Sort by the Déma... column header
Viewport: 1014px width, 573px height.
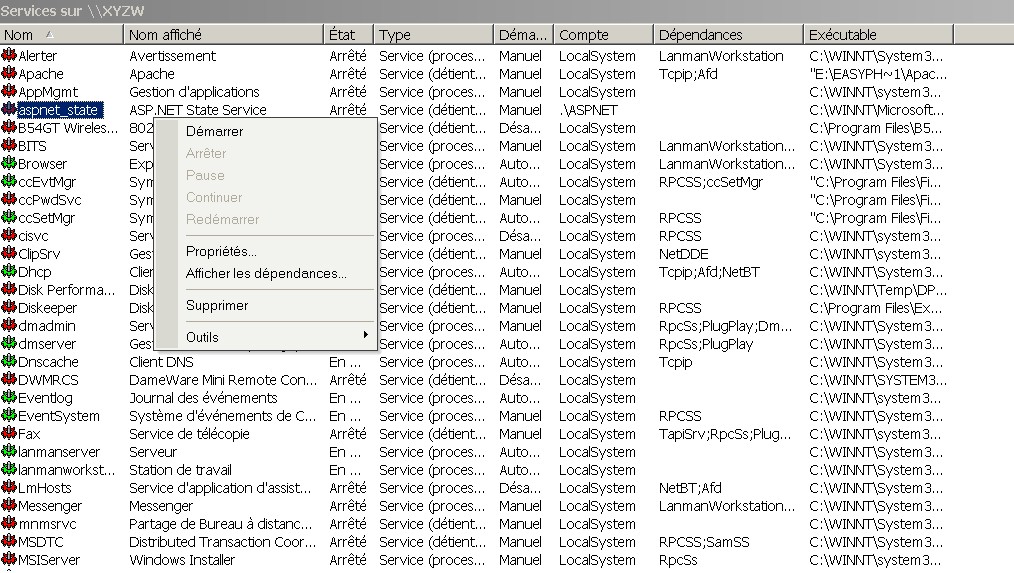click(523, 35)
